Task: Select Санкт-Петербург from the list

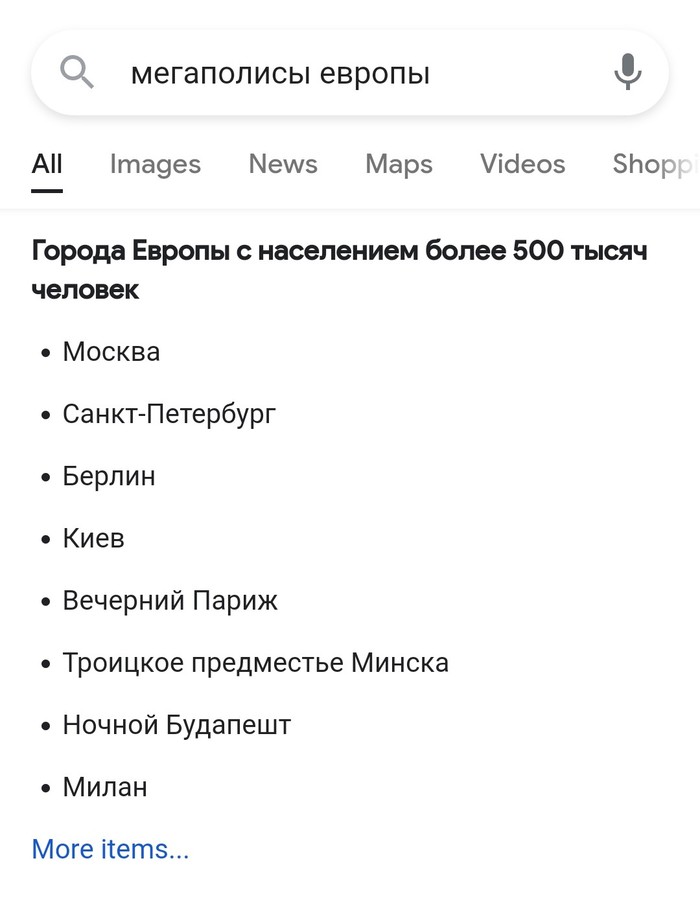Action: coord(170,414)
